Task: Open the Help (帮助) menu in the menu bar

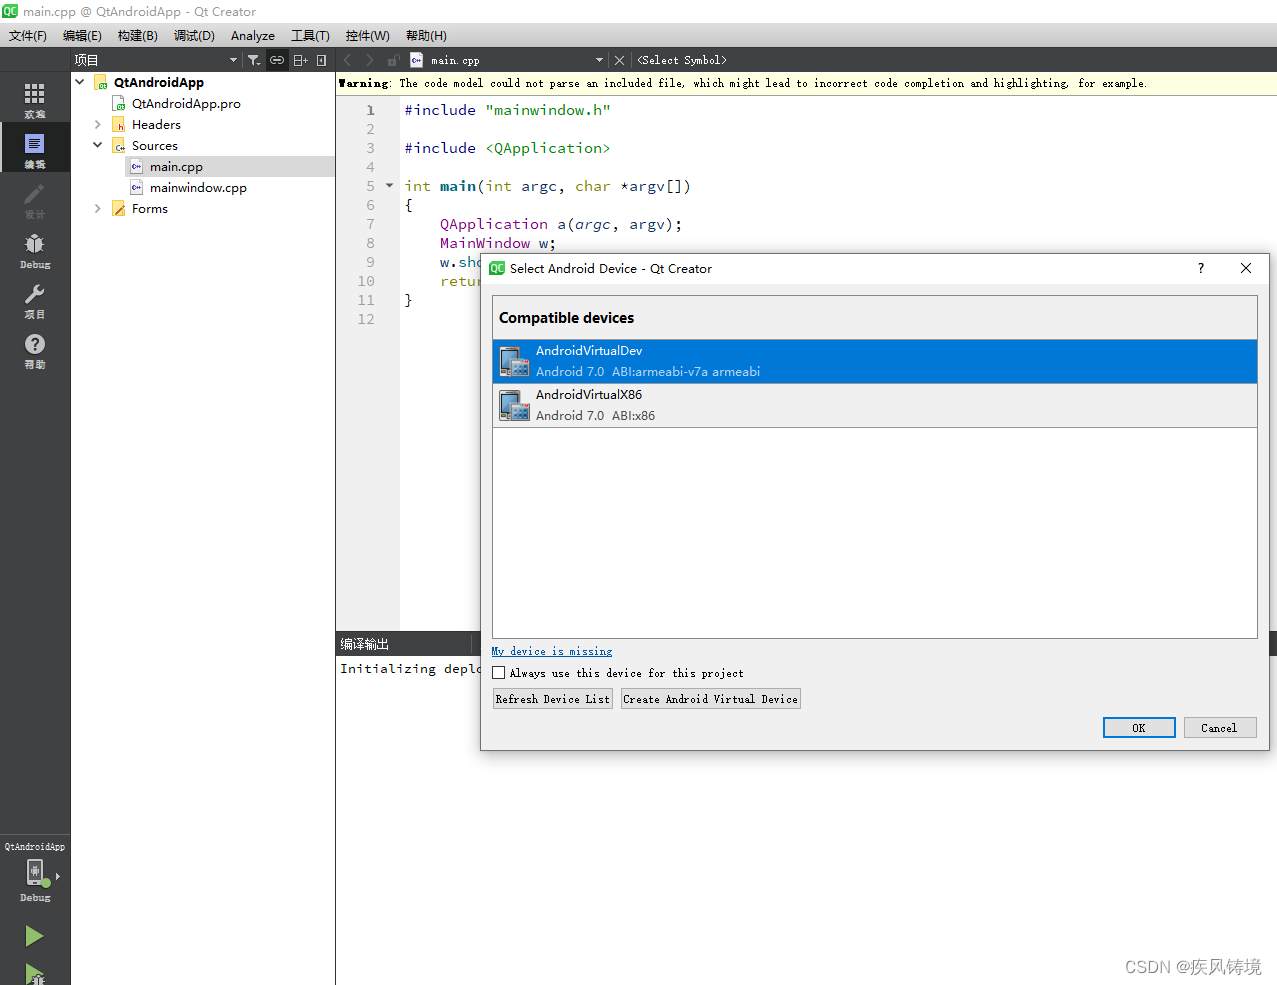Action: tap(426, 35)
